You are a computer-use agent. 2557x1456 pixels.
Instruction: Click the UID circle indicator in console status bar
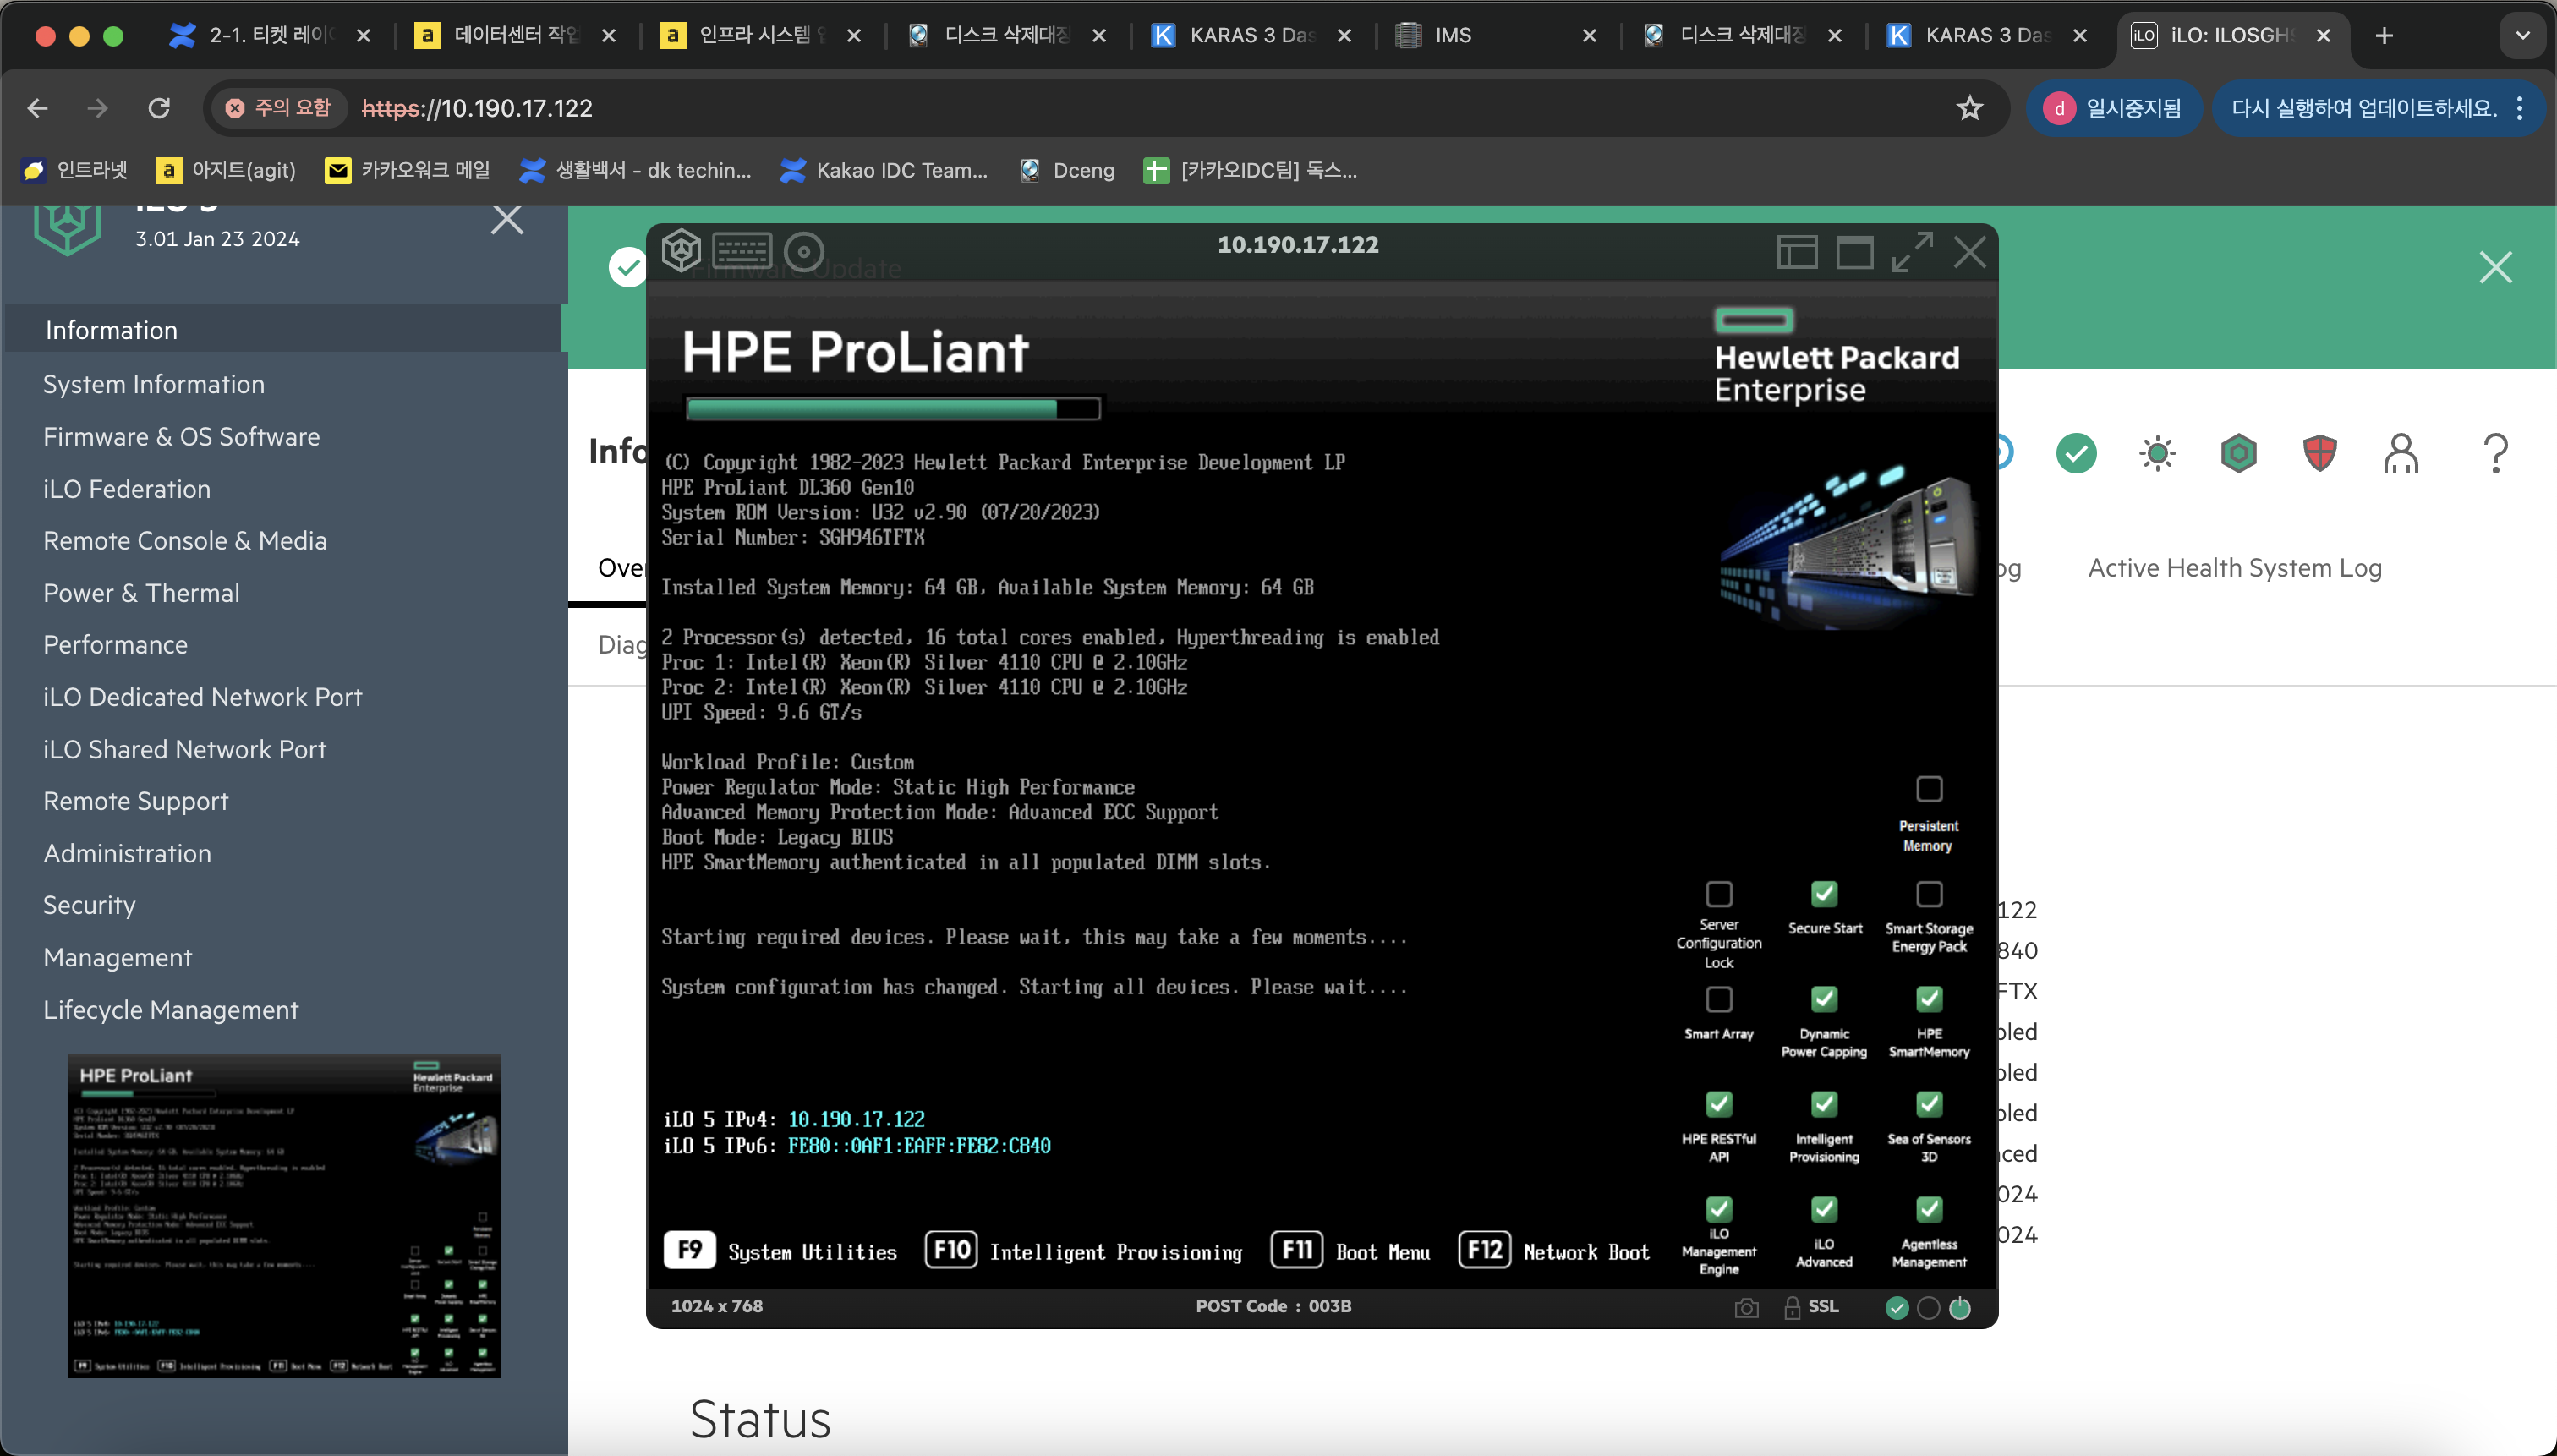click(1928, 1308)
